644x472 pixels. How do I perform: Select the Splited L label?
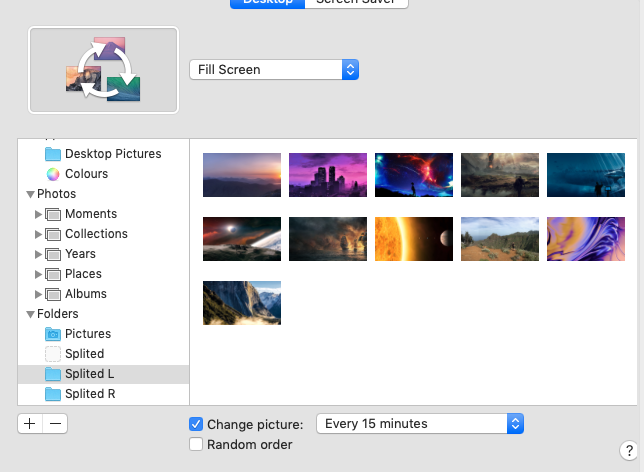90,374
